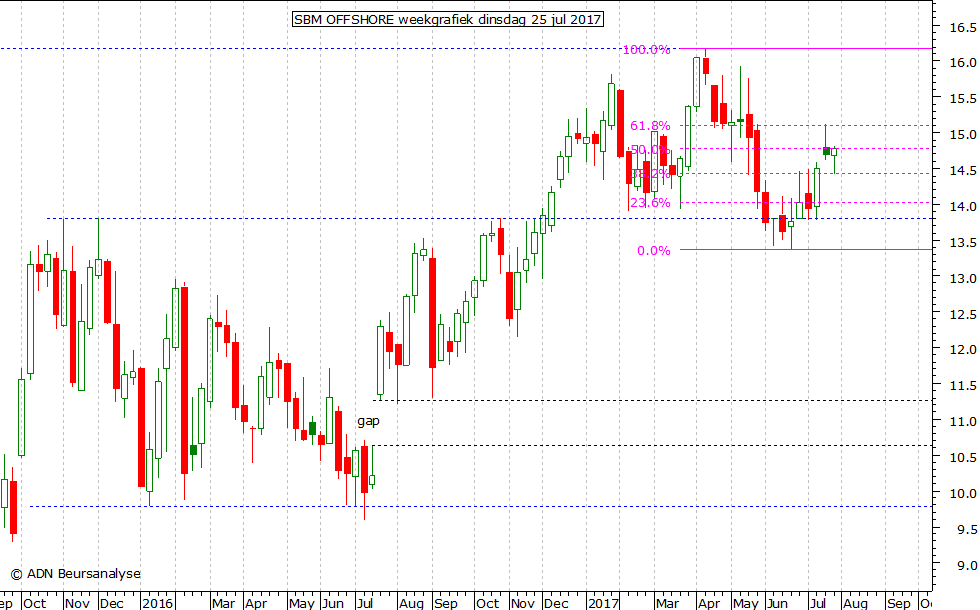Click the 23.6% Fibonacci retracement label
The width and height of the screenshot is (980, 610).
coord(650,202)
